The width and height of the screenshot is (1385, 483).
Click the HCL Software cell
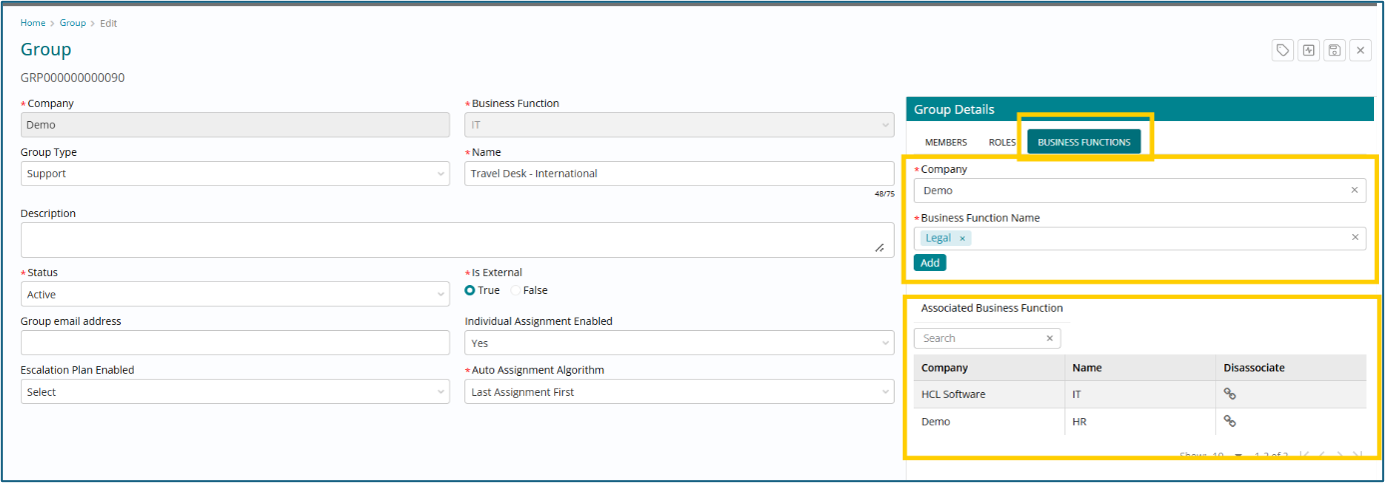point(989,394)
